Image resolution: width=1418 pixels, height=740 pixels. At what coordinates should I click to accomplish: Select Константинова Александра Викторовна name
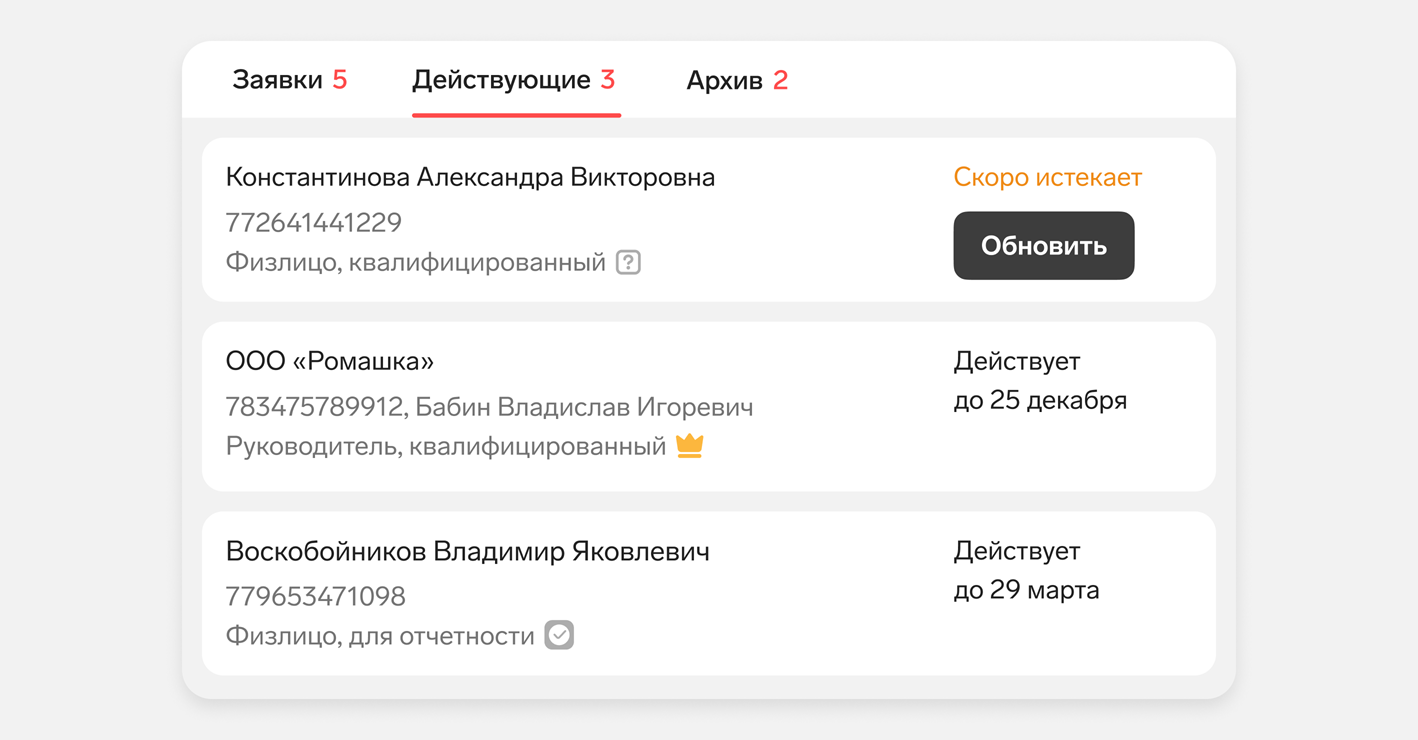pyautogui.click(x=470, y=177)
